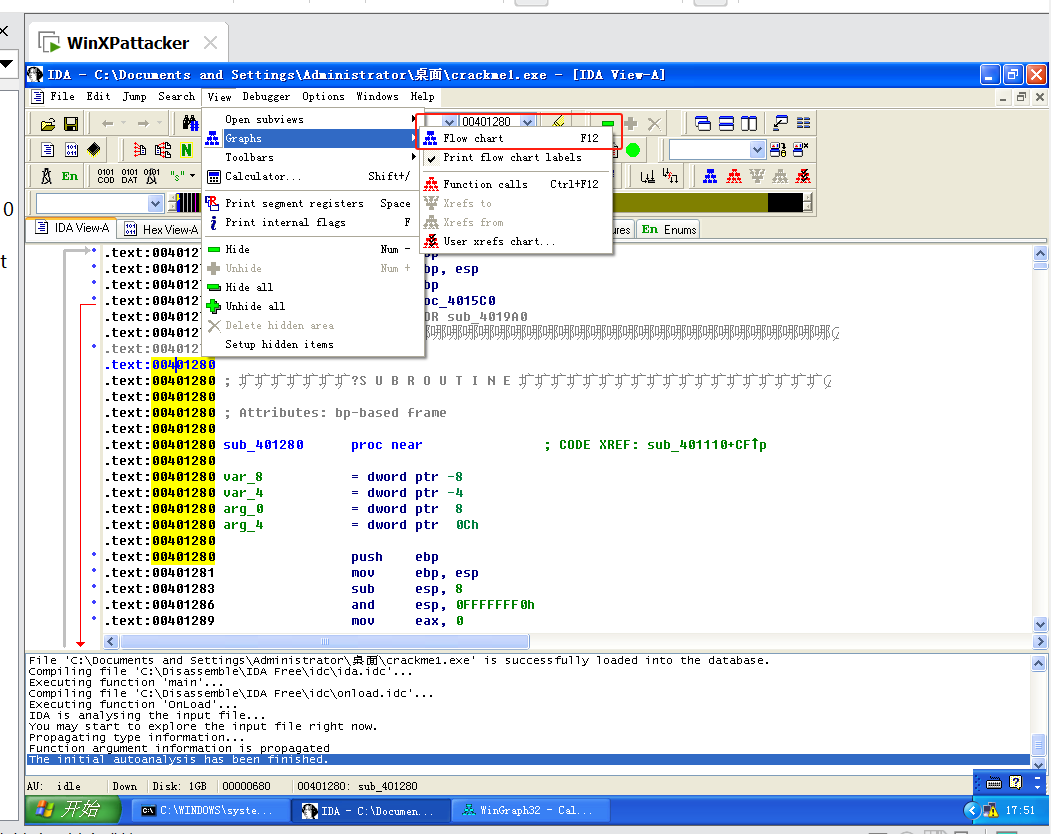The height and width of the screenshot is (834, 1051).
Task: Click the yellow highlighter toolbar icon
Action: pyautogui.click(x=558, y=121)
